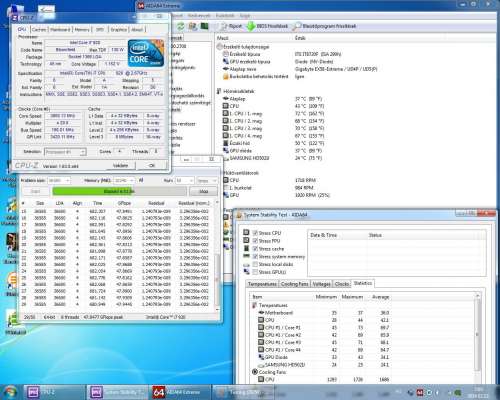
Task: Switch to Caches tab in CPU-Z
Action: [x=39, y=30]
